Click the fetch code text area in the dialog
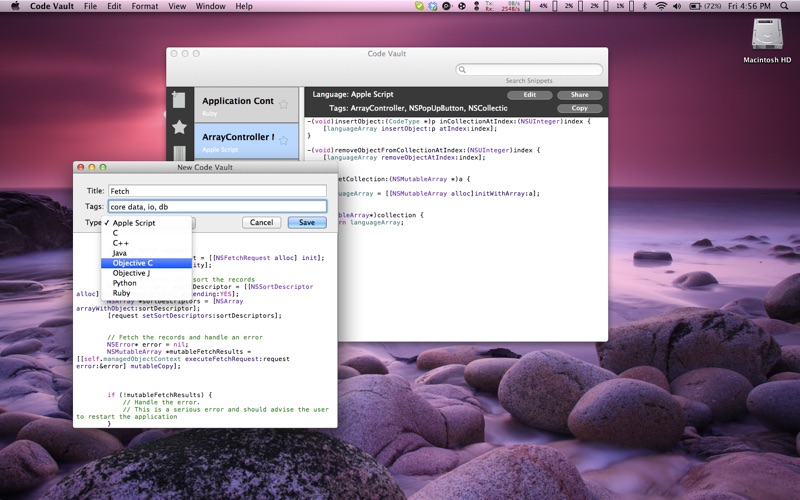800x500 pixels. tap(205, 330)
